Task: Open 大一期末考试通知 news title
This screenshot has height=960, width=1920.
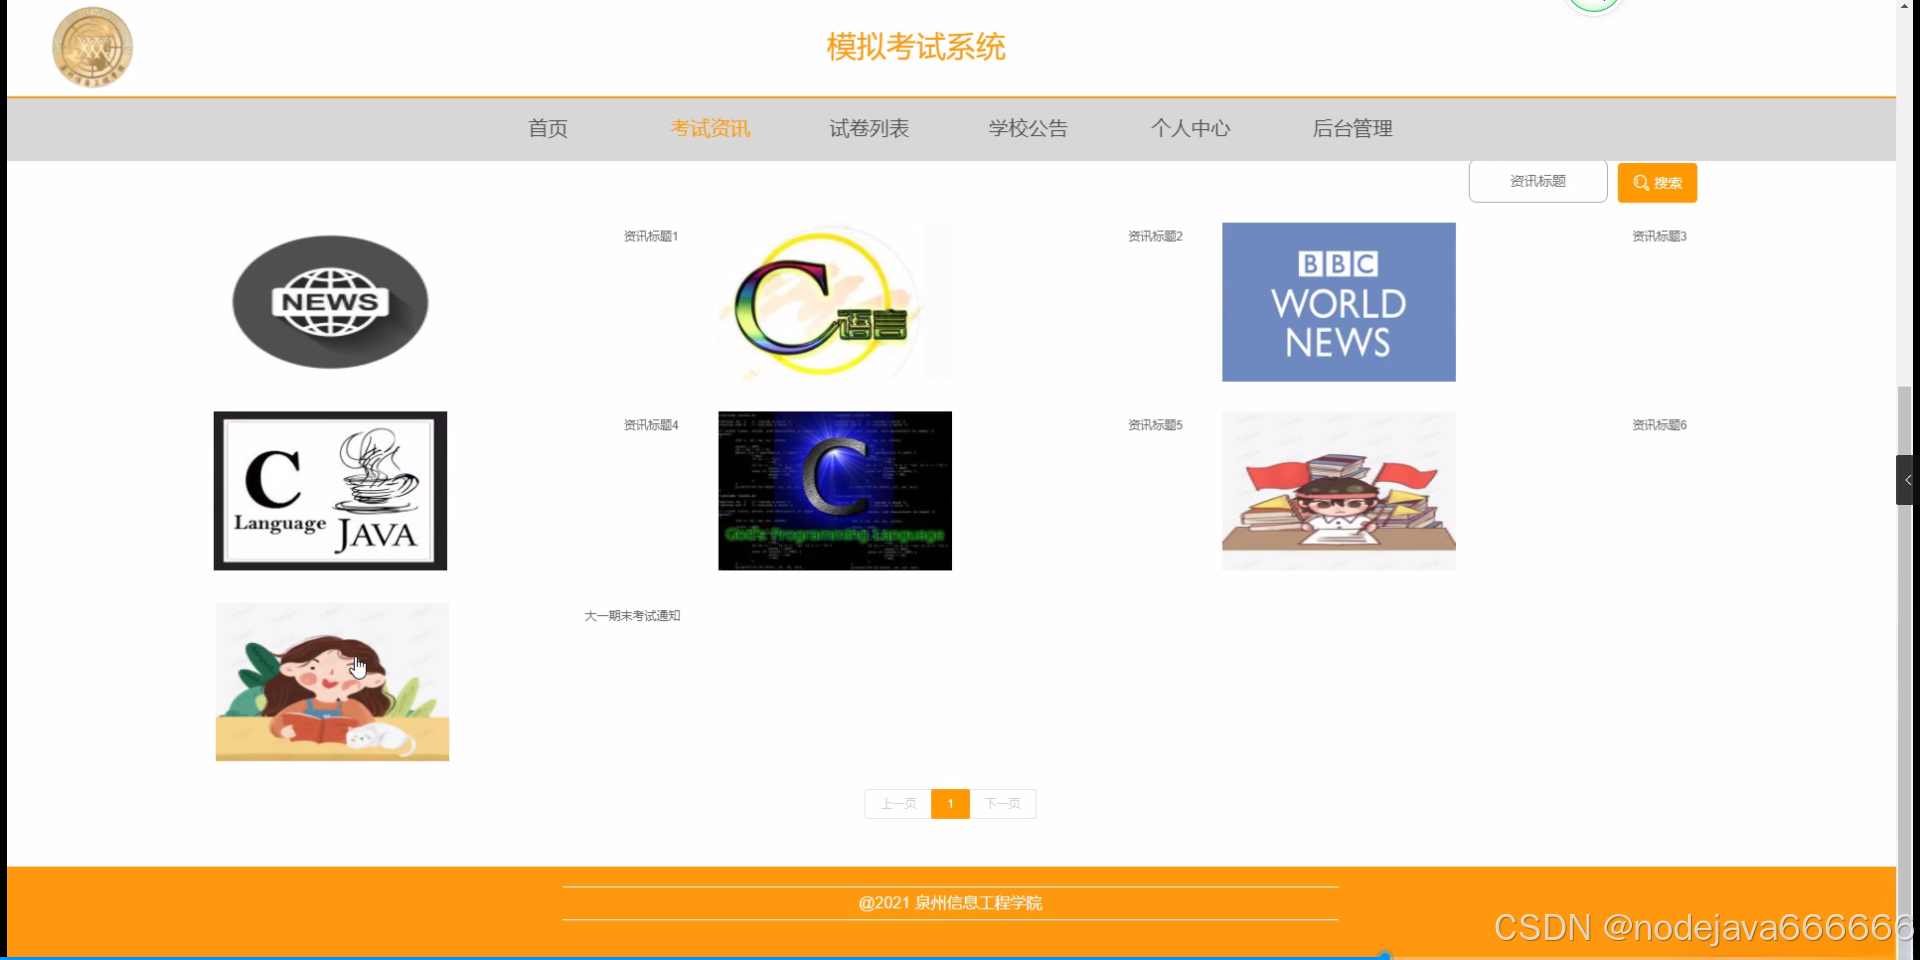Action: pyautogui.click(x=632, y=616)
